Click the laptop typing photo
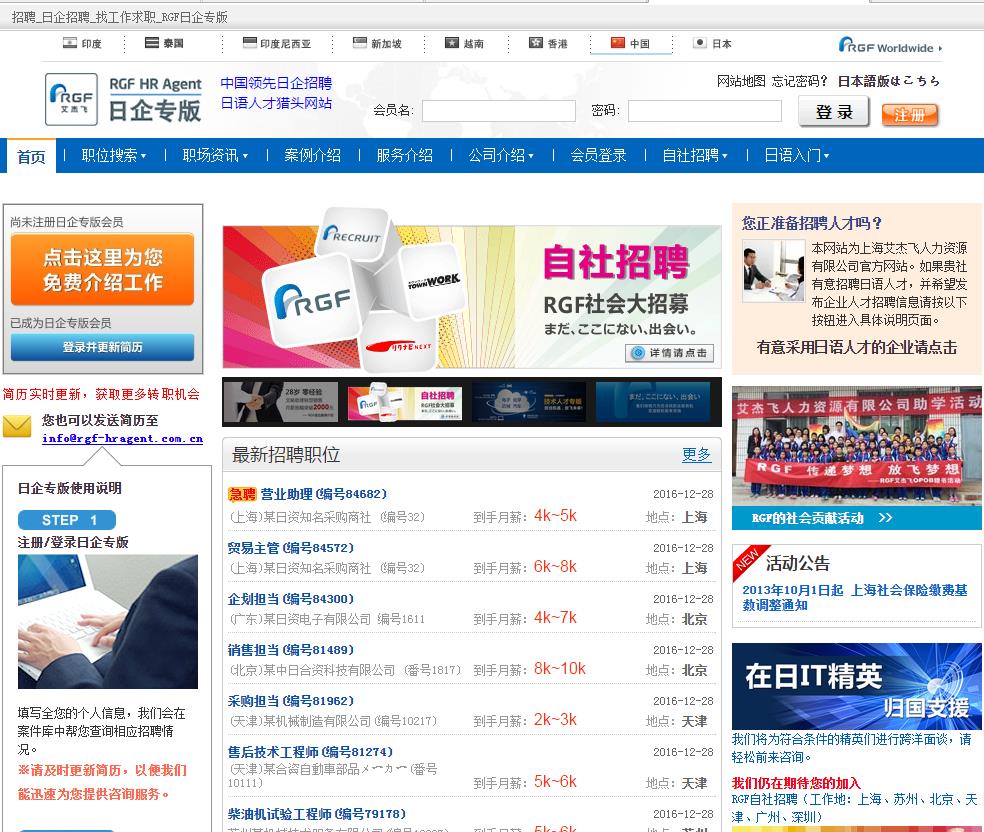Image resolution: width=984 pixels, height=832 pixels. (x=107, y=621)
